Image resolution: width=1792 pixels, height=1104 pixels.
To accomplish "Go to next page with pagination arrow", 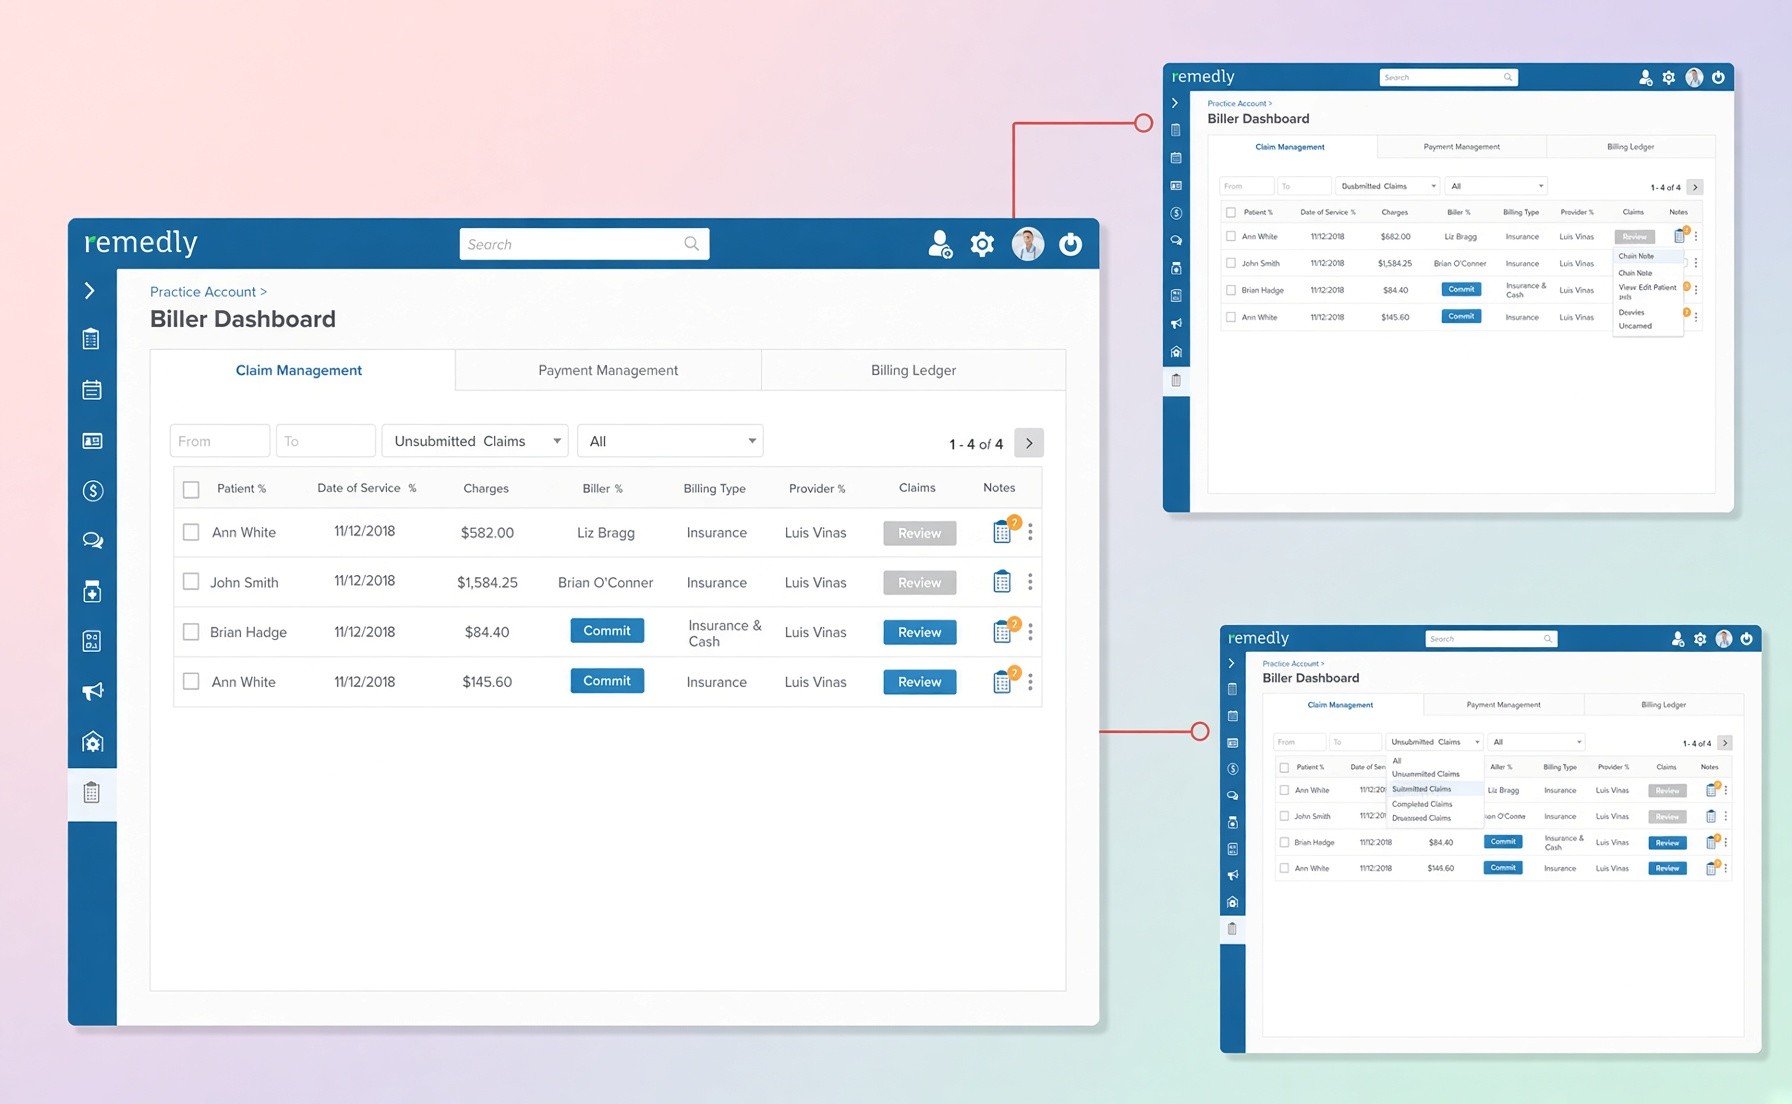I will tap(1029, 443).
